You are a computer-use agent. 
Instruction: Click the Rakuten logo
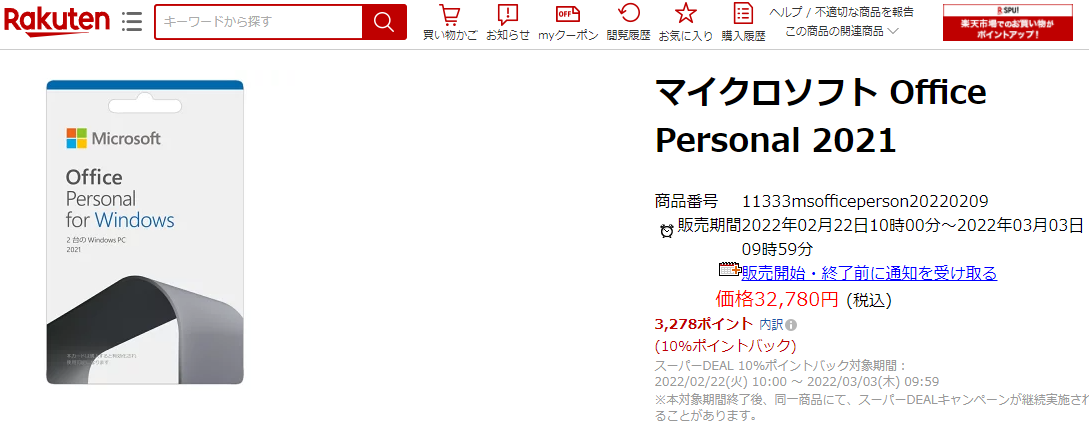tap(56, 22)
